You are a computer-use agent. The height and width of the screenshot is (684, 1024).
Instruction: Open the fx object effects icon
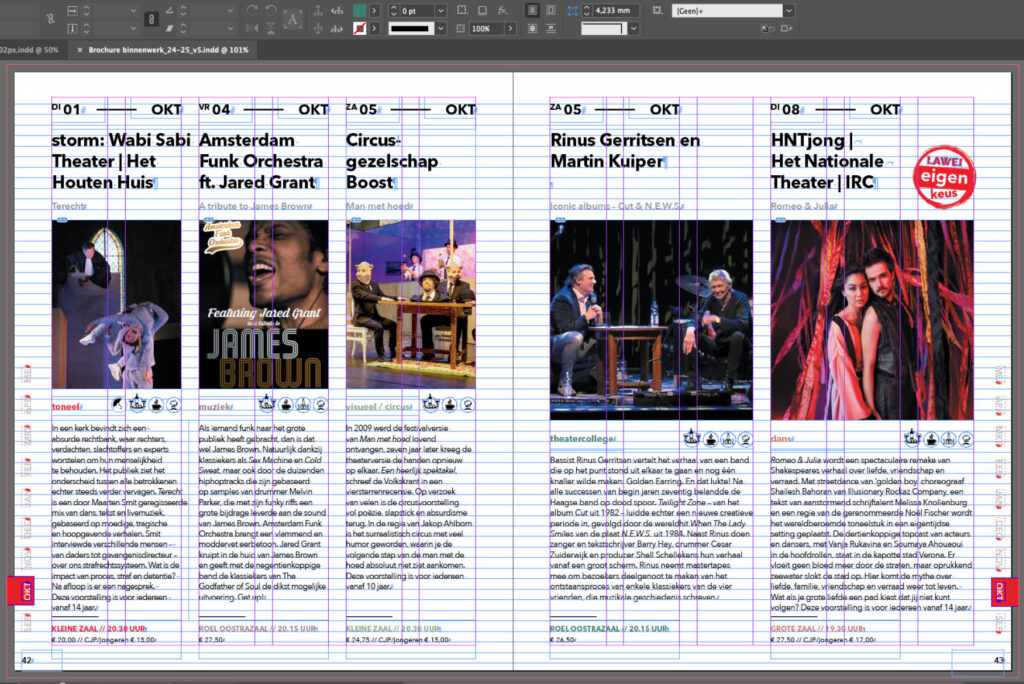503,11
